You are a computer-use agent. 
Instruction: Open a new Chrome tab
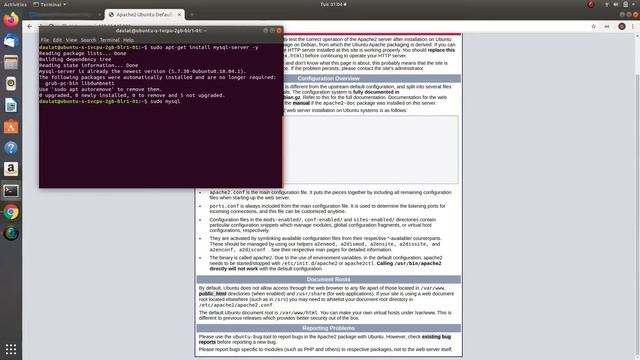[192, 15]
